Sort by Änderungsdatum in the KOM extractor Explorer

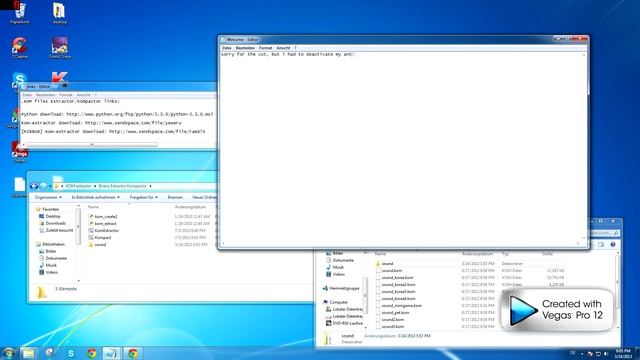(190, 207)
